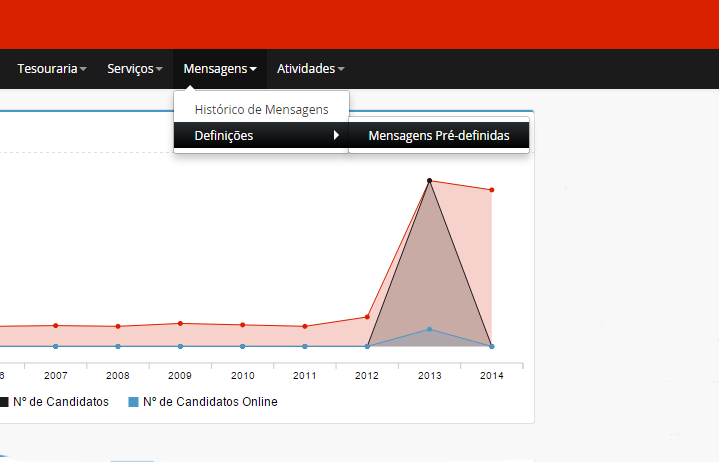719x462 pixels.
Task: Click the blue Candidatos Online legend swatch
Action: (x=133, y=402)
